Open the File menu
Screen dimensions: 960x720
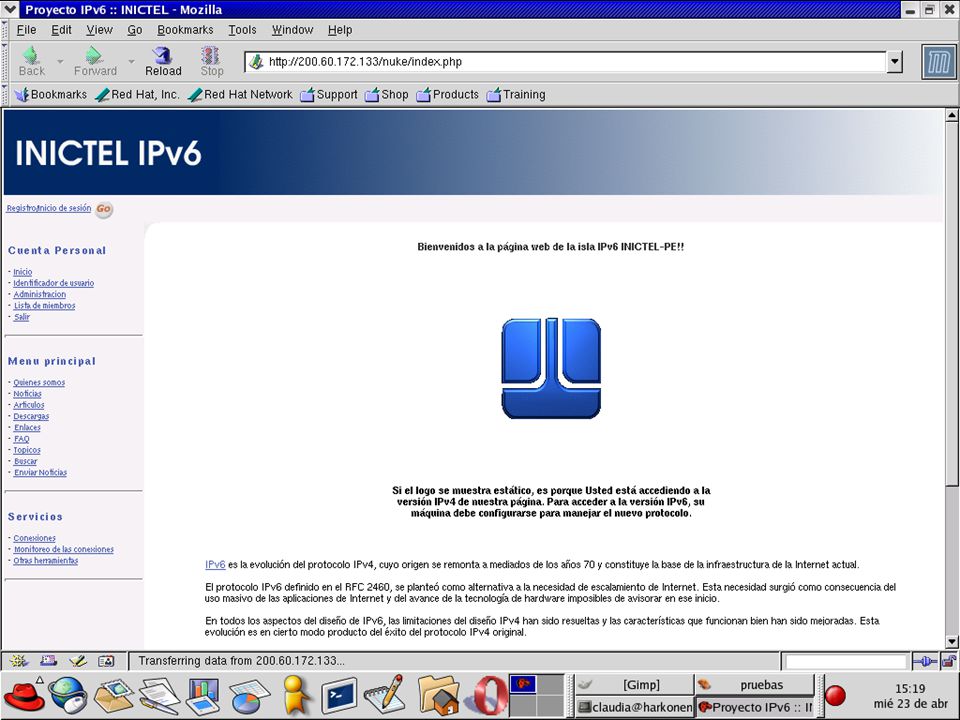[26, 29]
